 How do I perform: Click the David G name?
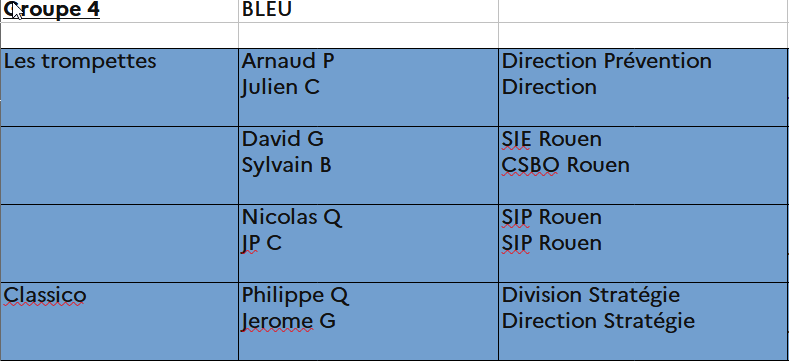(x=282, y=139)
